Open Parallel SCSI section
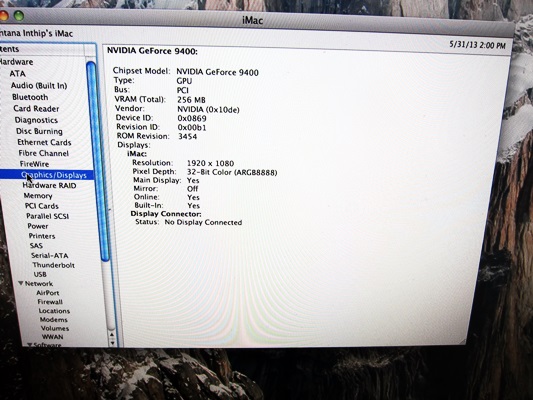The image size is (533, 400). (x=48, y=216)
